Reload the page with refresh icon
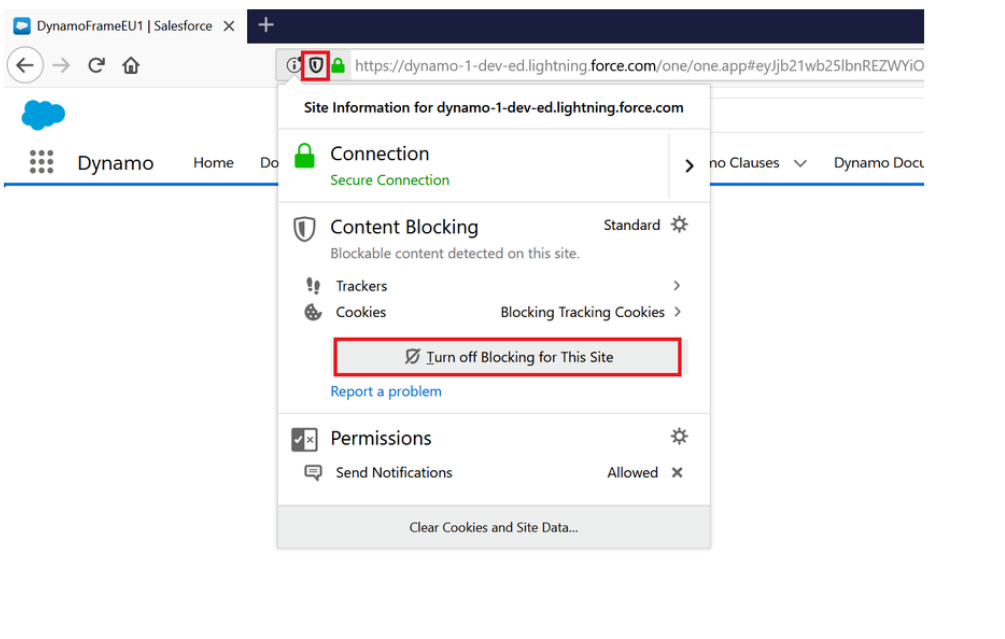The width and height of the screenshot is (1005, 639). pos(96,66)
